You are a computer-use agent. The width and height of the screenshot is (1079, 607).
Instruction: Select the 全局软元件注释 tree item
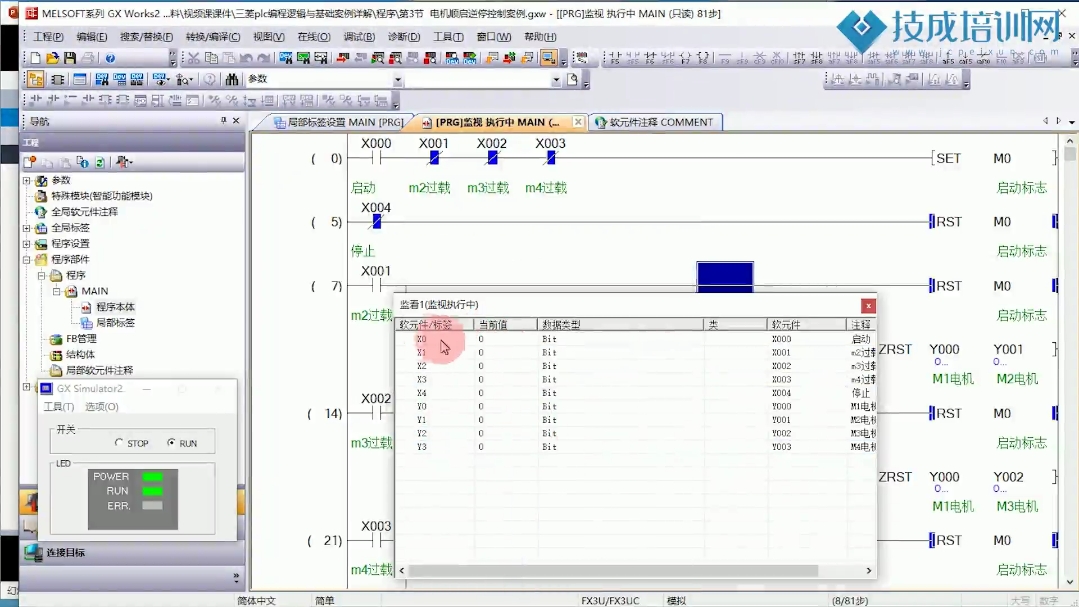[x=85, y=212]
